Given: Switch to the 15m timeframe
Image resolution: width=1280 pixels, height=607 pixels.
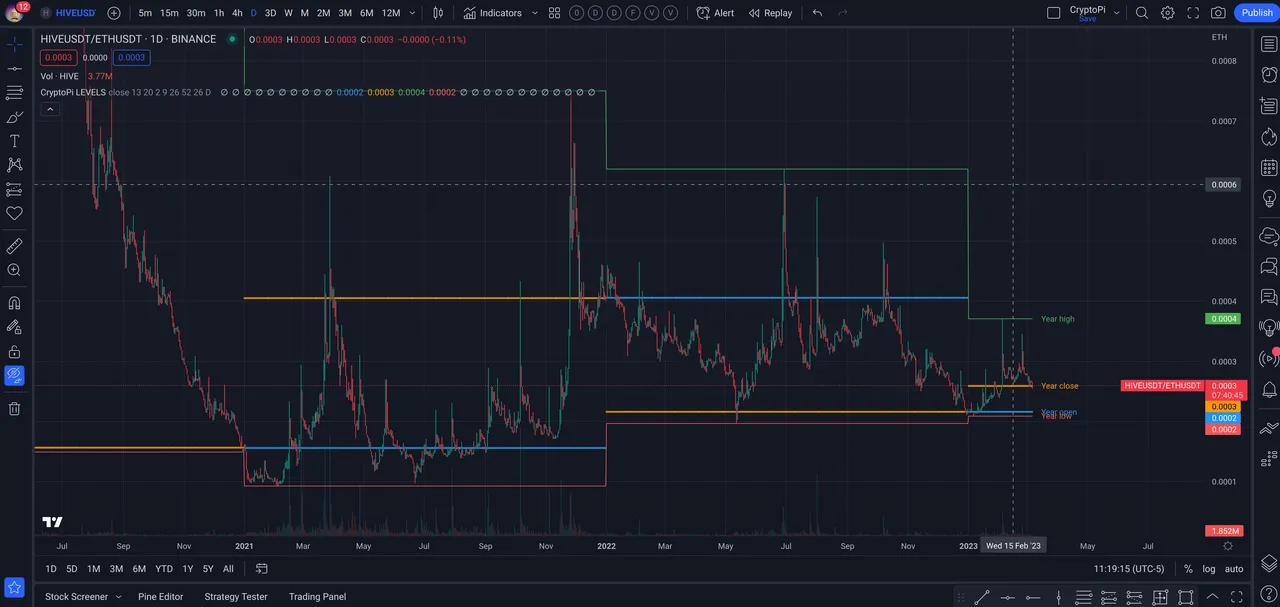Looking at the screenshot, I should [170, 13].
